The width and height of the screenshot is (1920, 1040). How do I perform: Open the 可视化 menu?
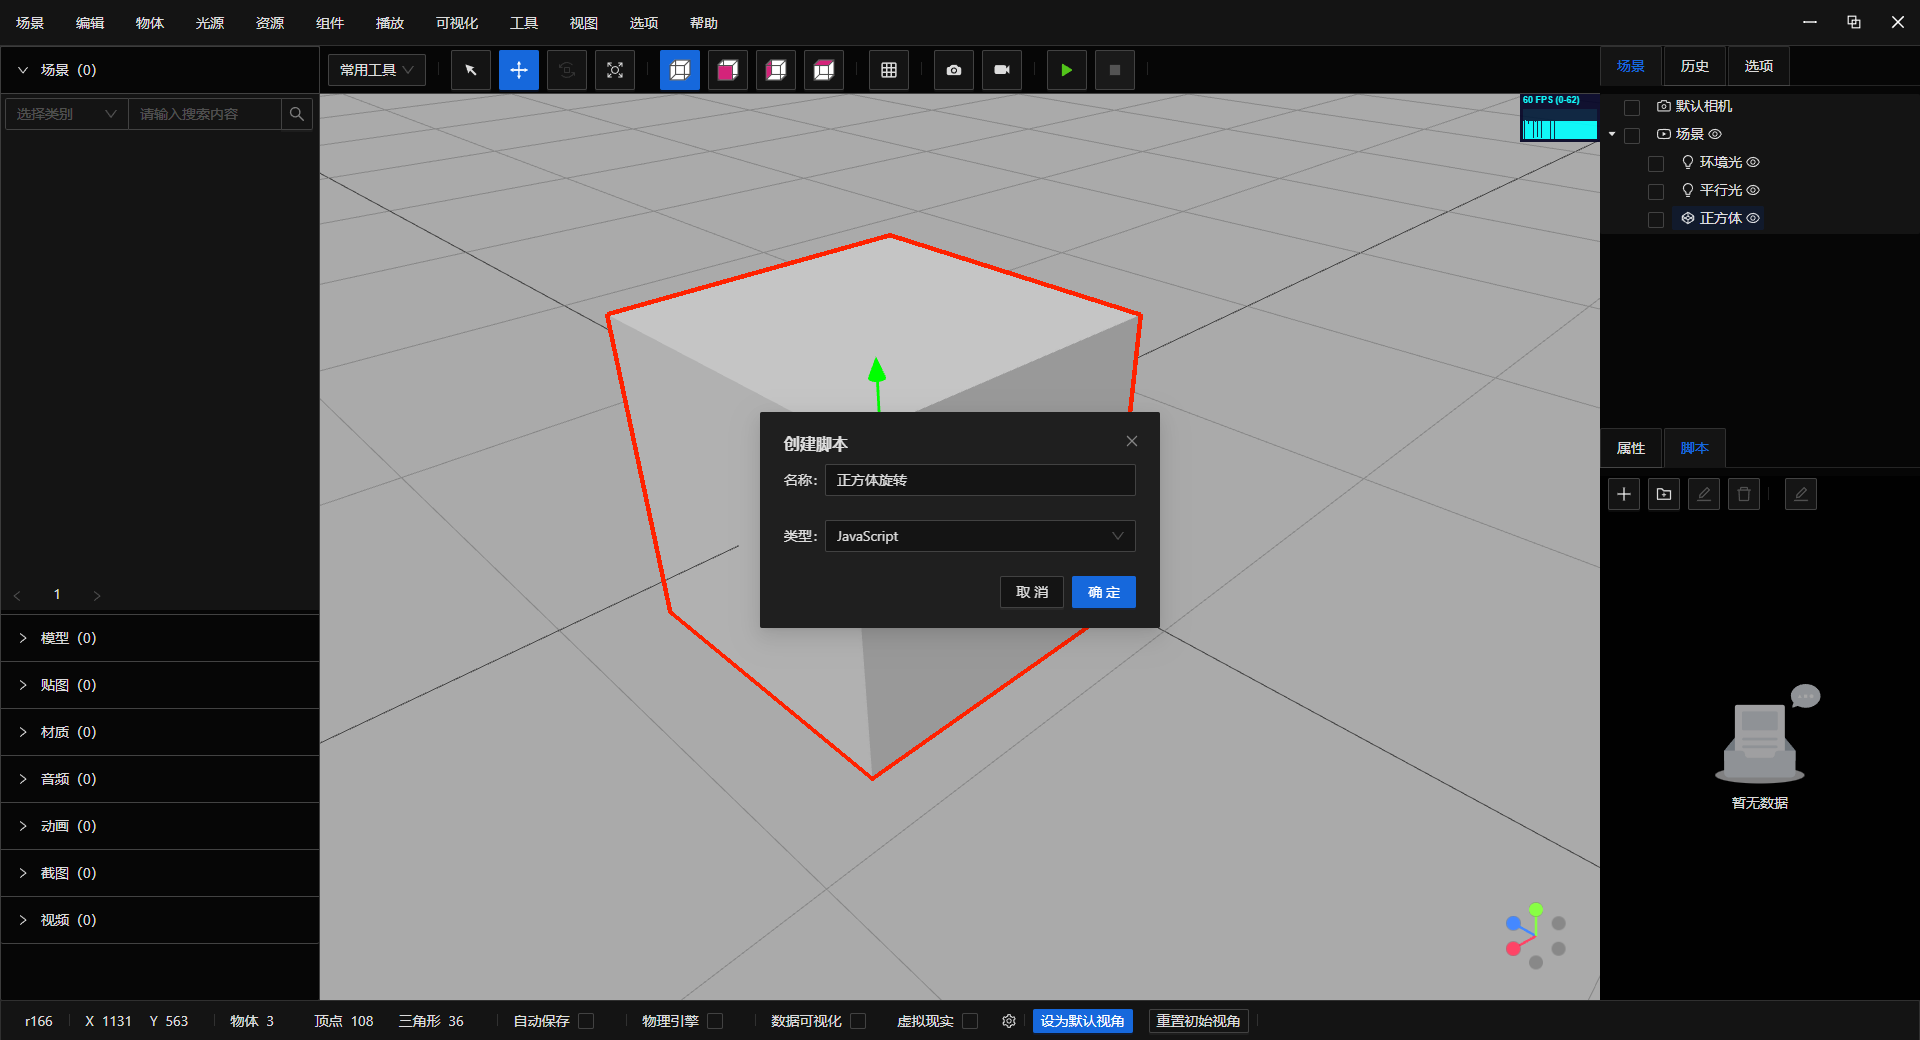pyautogui.click(x=456, y=23)
